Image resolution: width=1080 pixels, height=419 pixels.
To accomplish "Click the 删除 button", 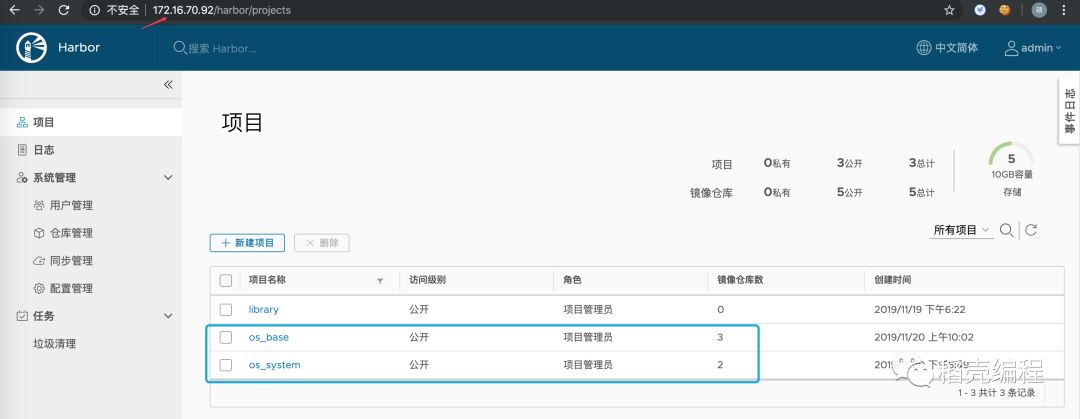I will pos(322,243).
